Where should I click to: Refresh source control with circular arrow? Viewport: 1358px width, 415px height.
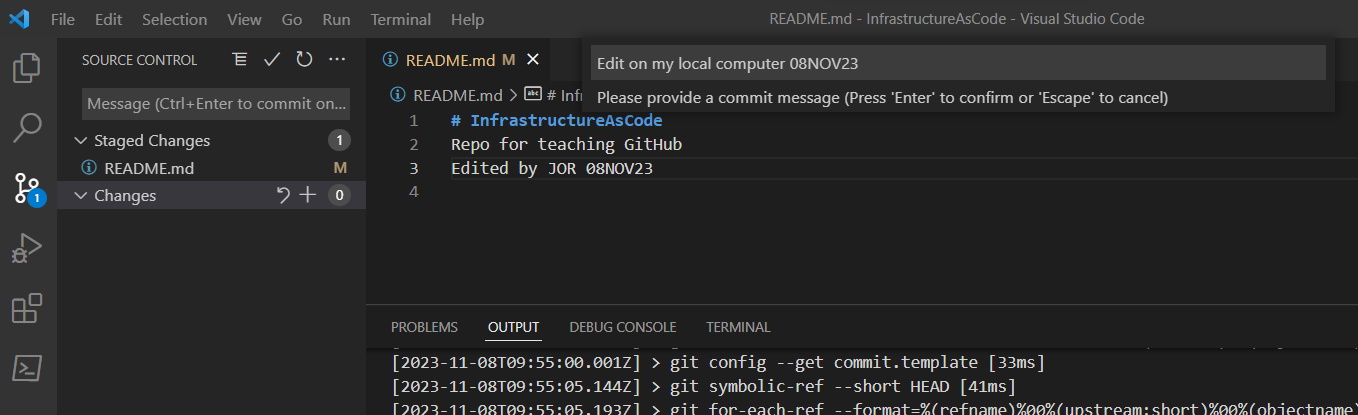tap(304, 60)
